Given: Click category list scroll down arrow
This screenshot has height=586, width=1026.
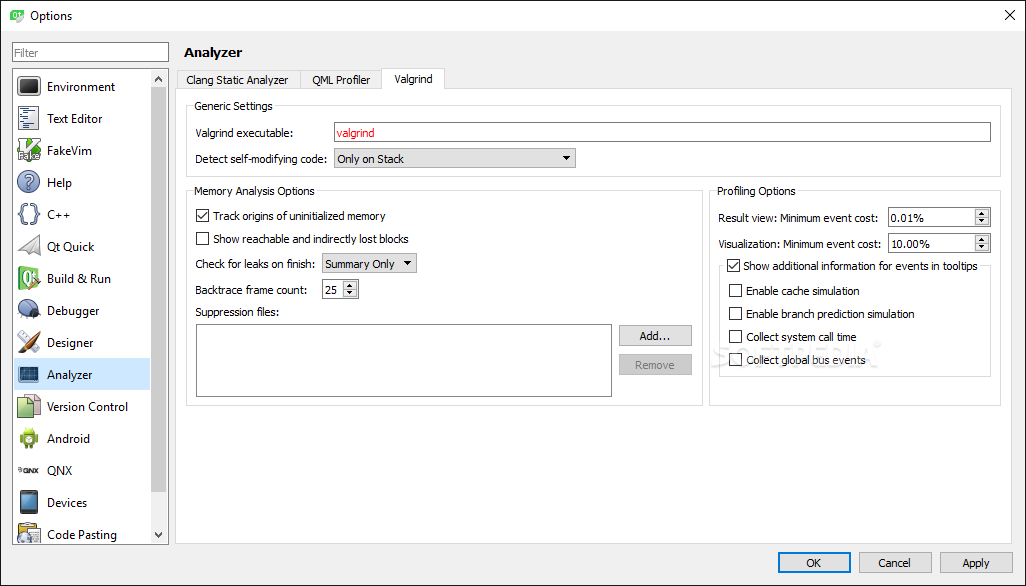Looking at the screenshot, I should point(158,534).
